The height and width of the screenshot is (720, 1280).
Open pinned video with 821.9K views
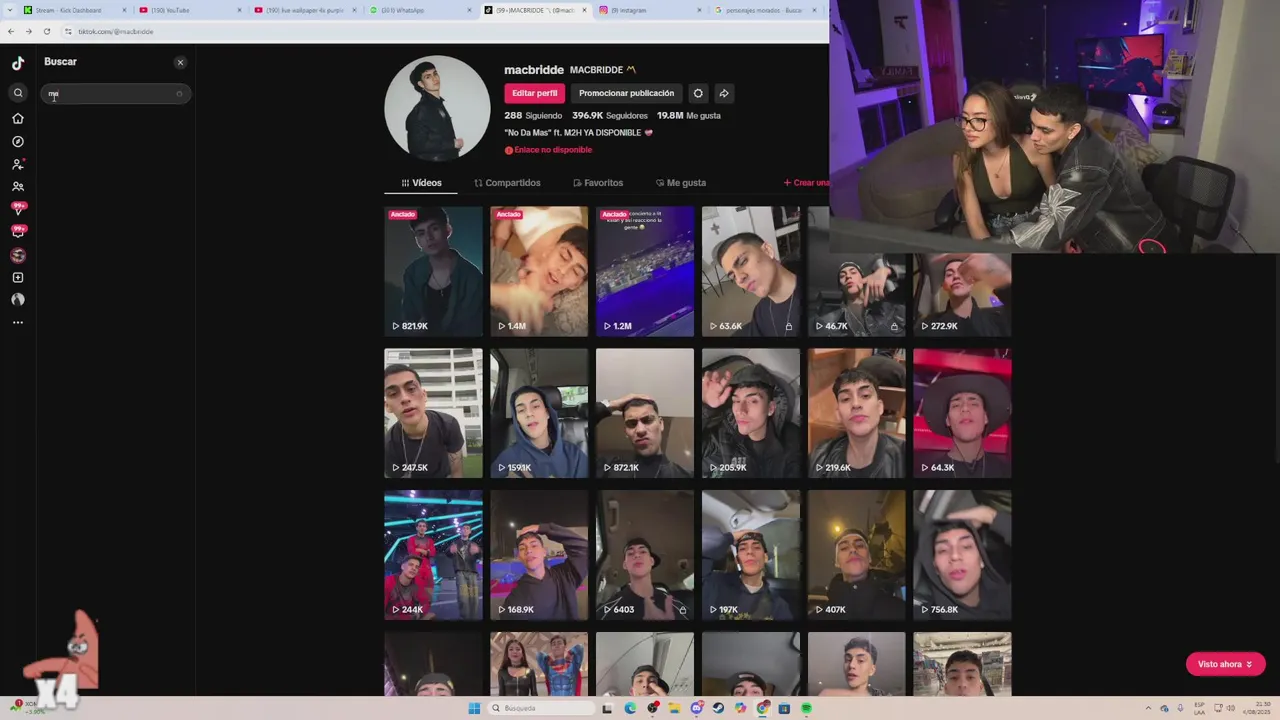pyautogui.click(x=433, y=271)
